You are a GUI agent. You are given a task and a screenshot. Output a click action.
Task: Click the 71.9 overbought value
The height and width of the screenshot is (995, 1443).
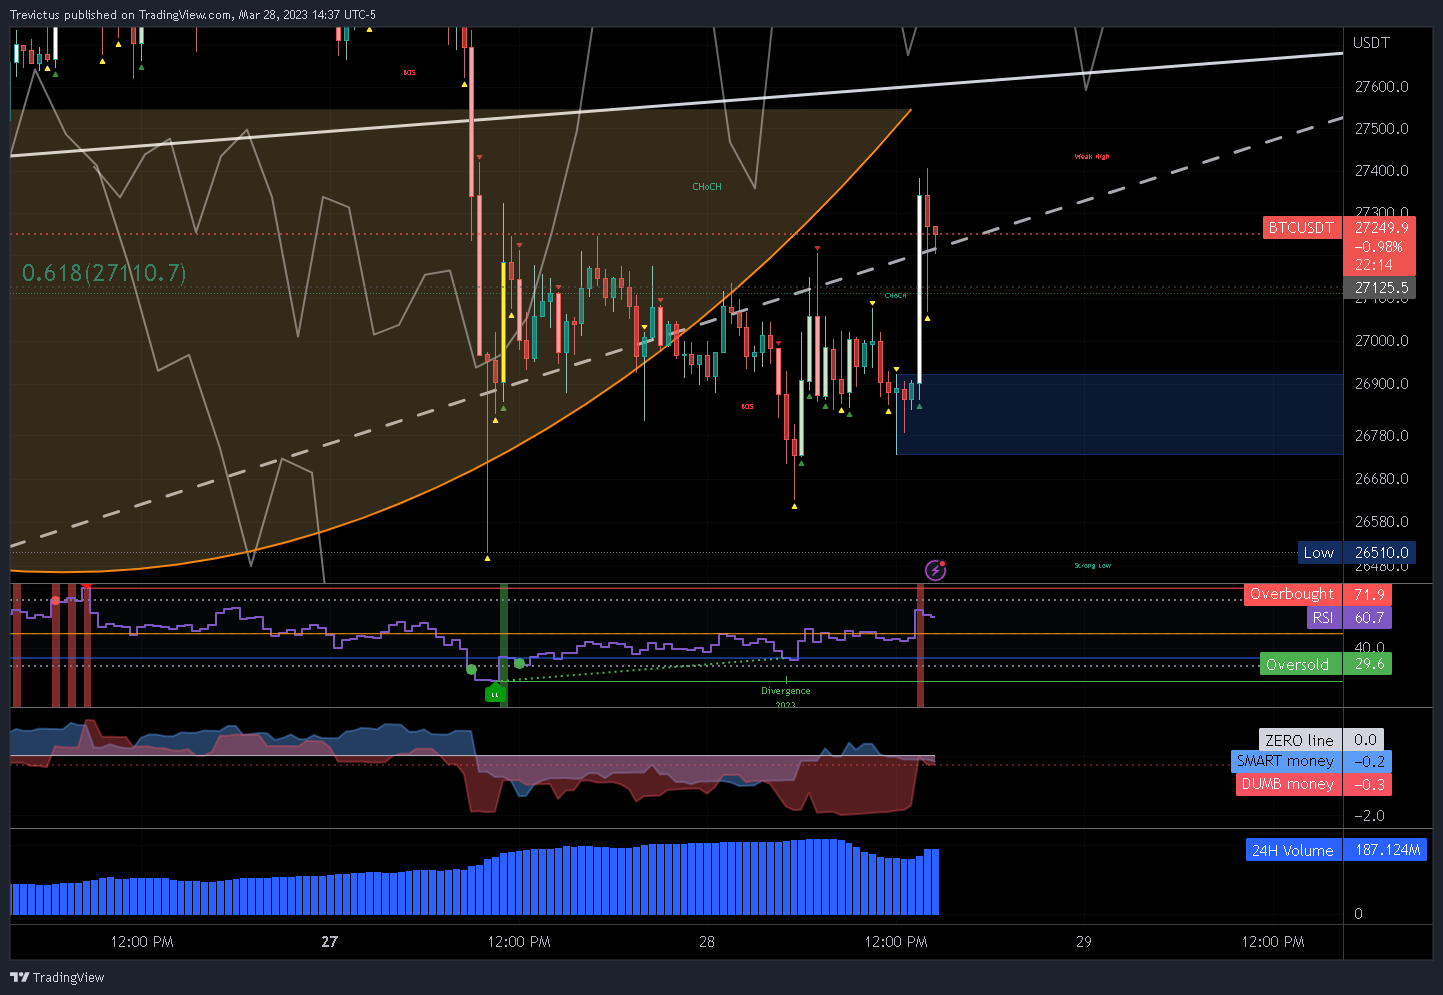[x=1368, y=594]
